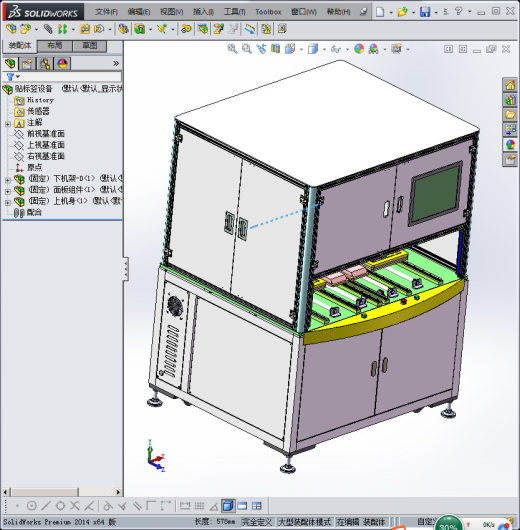This screenshot has height=530, width=520.
Task: Open the Section View tool
Action: (x=275, y=49)
